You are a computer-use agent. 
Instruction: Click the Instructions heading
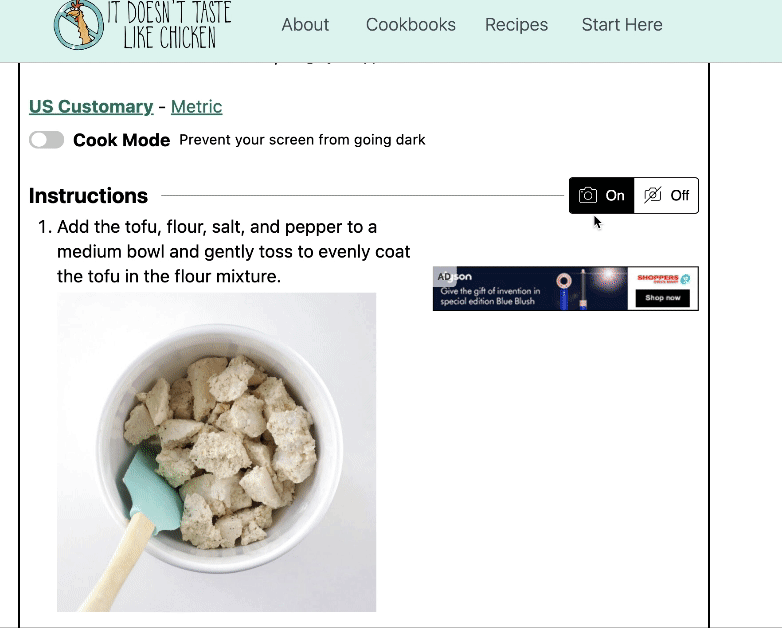pos(88,196)
